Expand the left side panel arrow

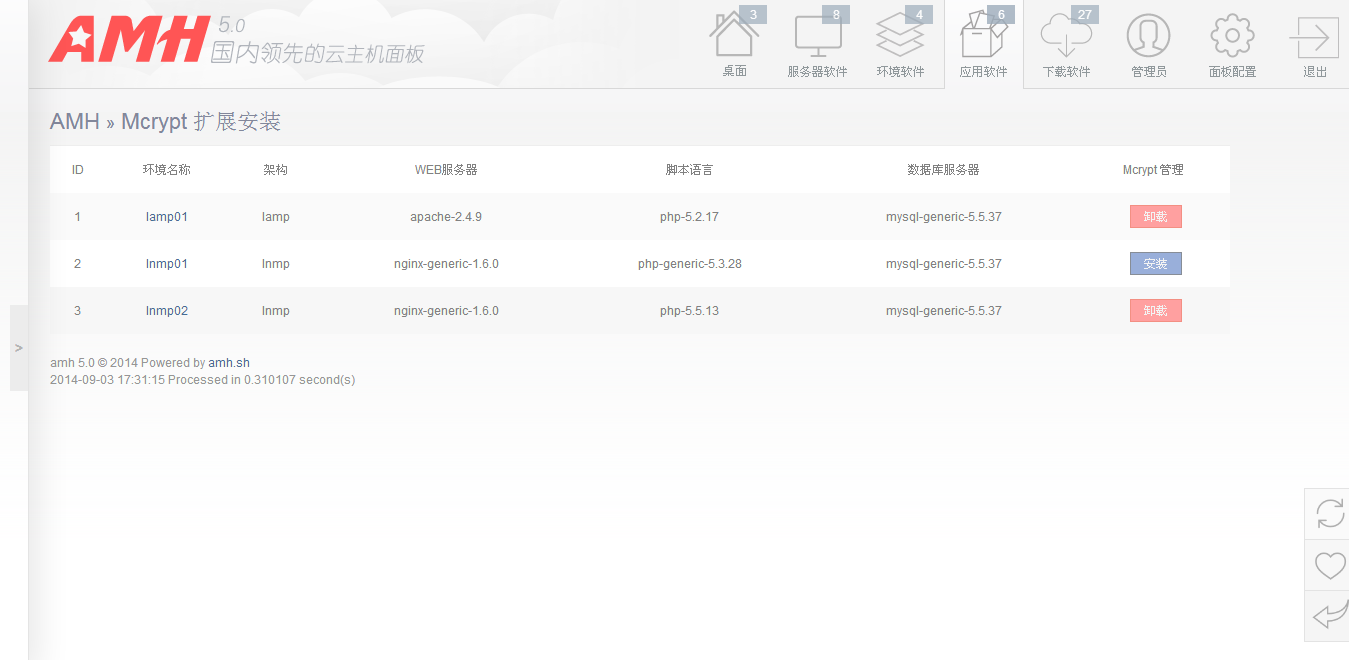pyautogui.click(x=19, y=348)
